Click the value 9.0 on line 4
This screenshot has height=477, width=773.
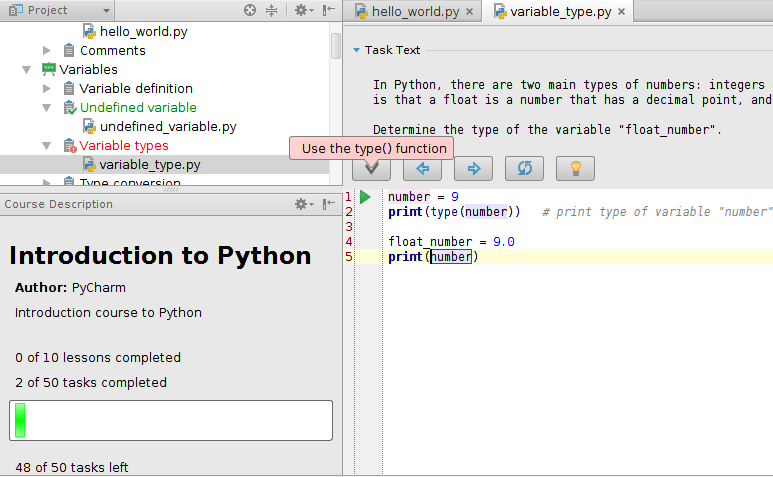tap(504, 241)
